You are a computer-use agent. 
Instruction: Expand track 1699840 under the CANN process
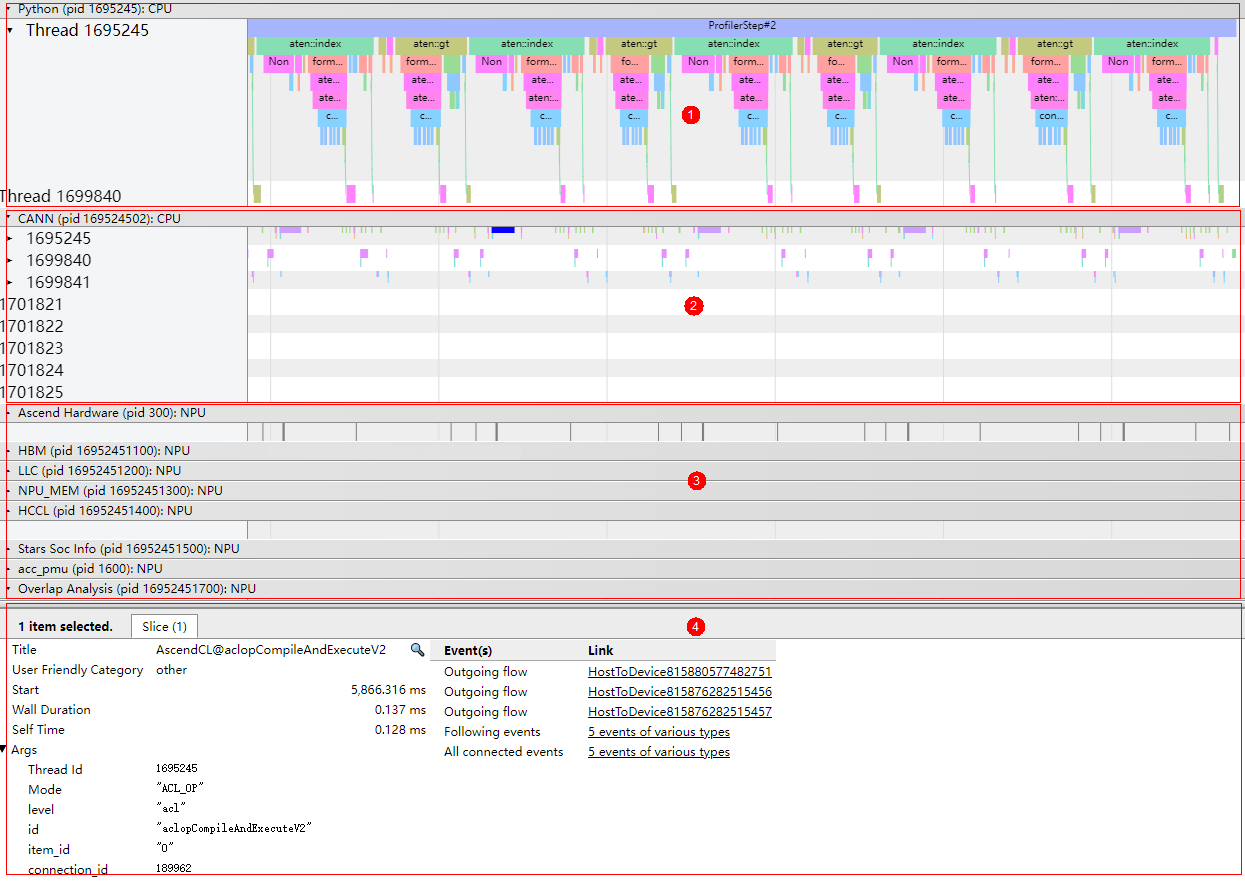(x=10, y=260)
